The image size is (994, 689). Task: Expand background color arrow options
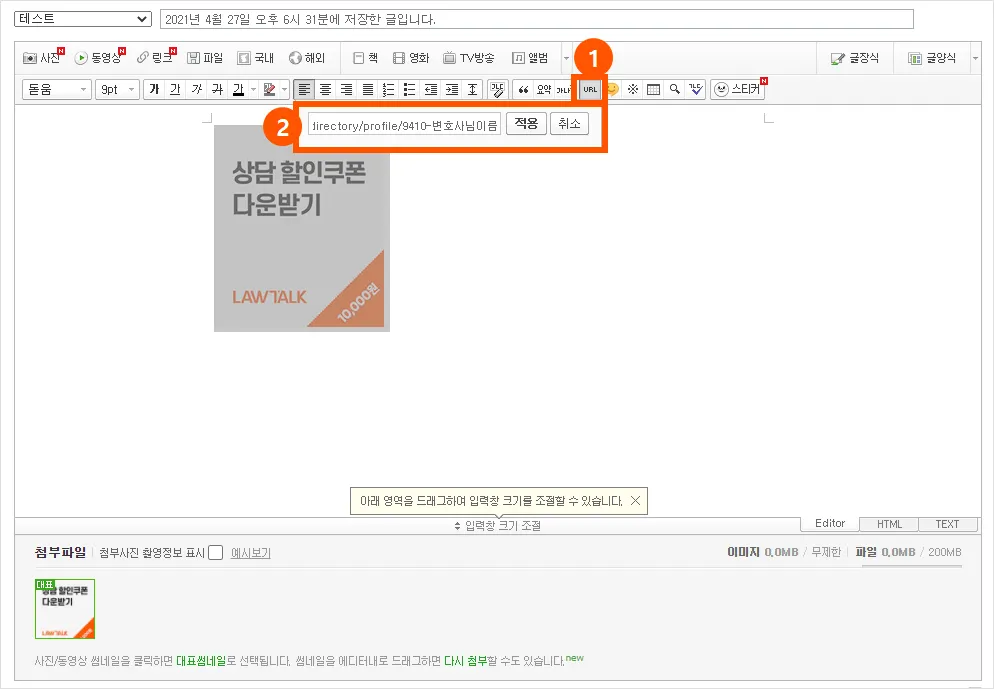tap(285, 89)
